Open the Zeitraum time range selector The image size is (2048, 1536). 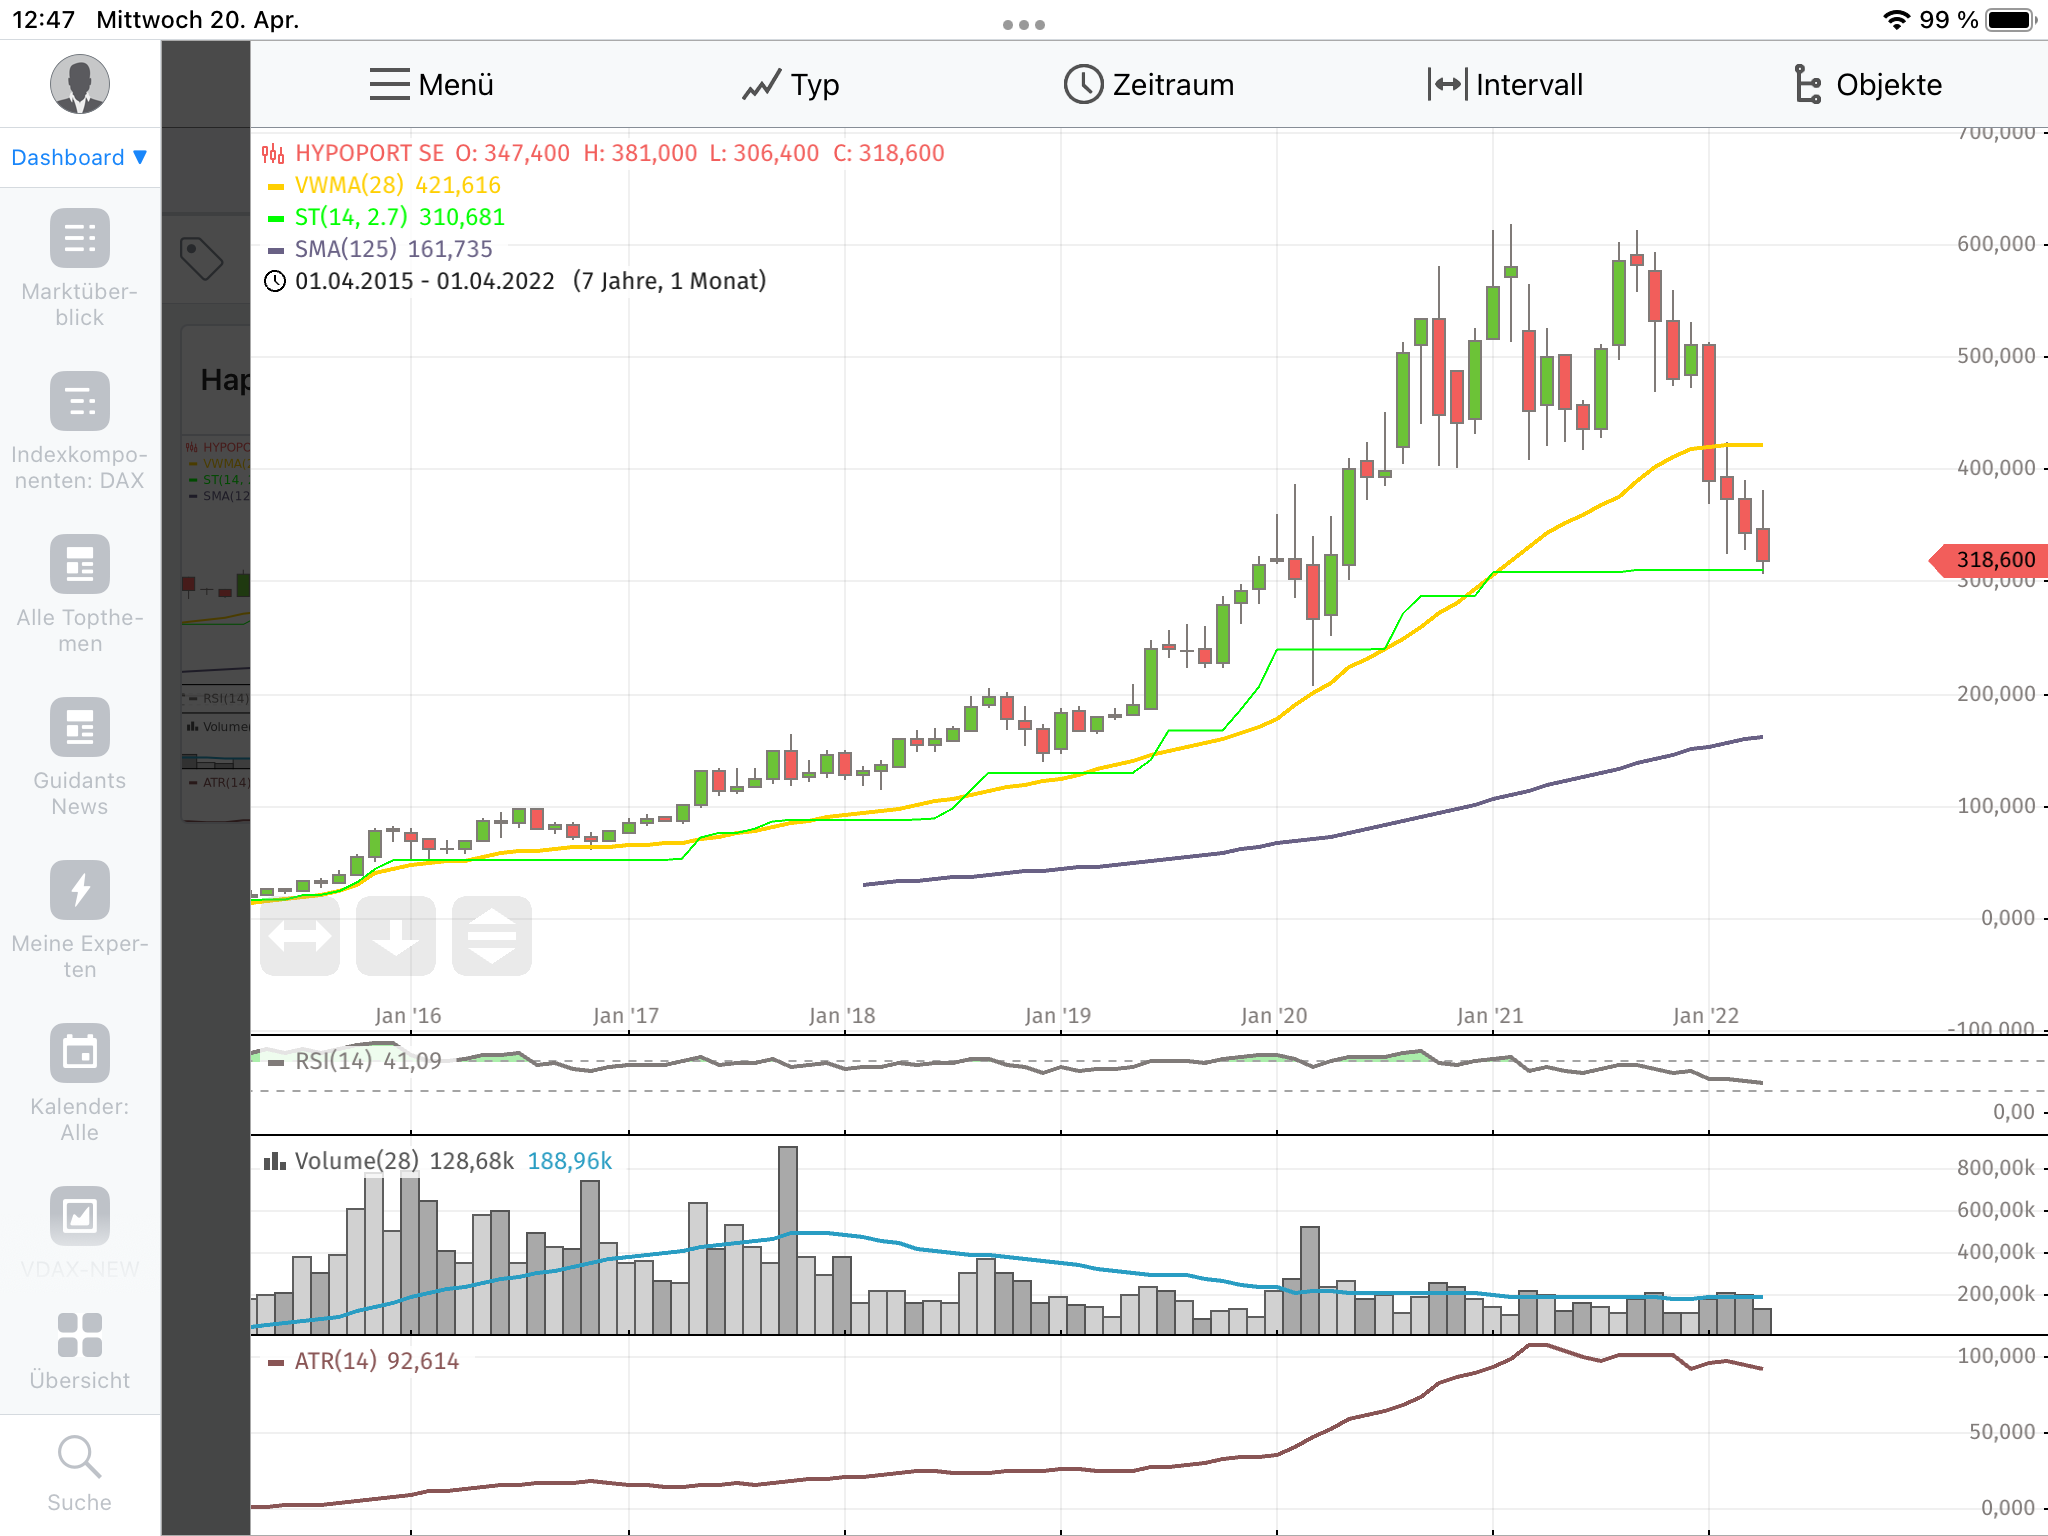coord(1149,85)
